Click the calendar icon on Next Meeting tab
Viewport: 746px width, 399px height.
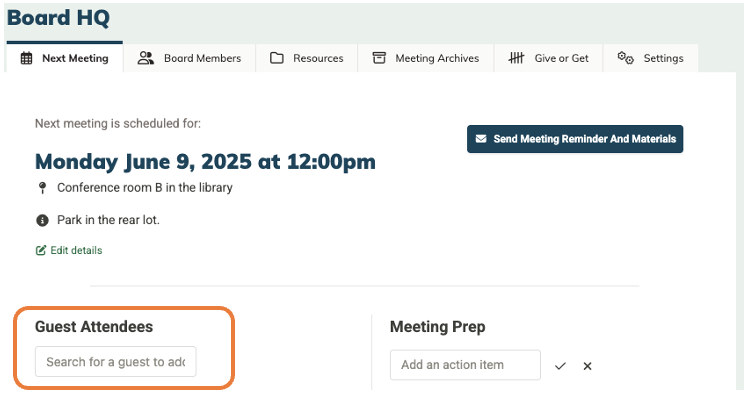click(x=27, y=58)
